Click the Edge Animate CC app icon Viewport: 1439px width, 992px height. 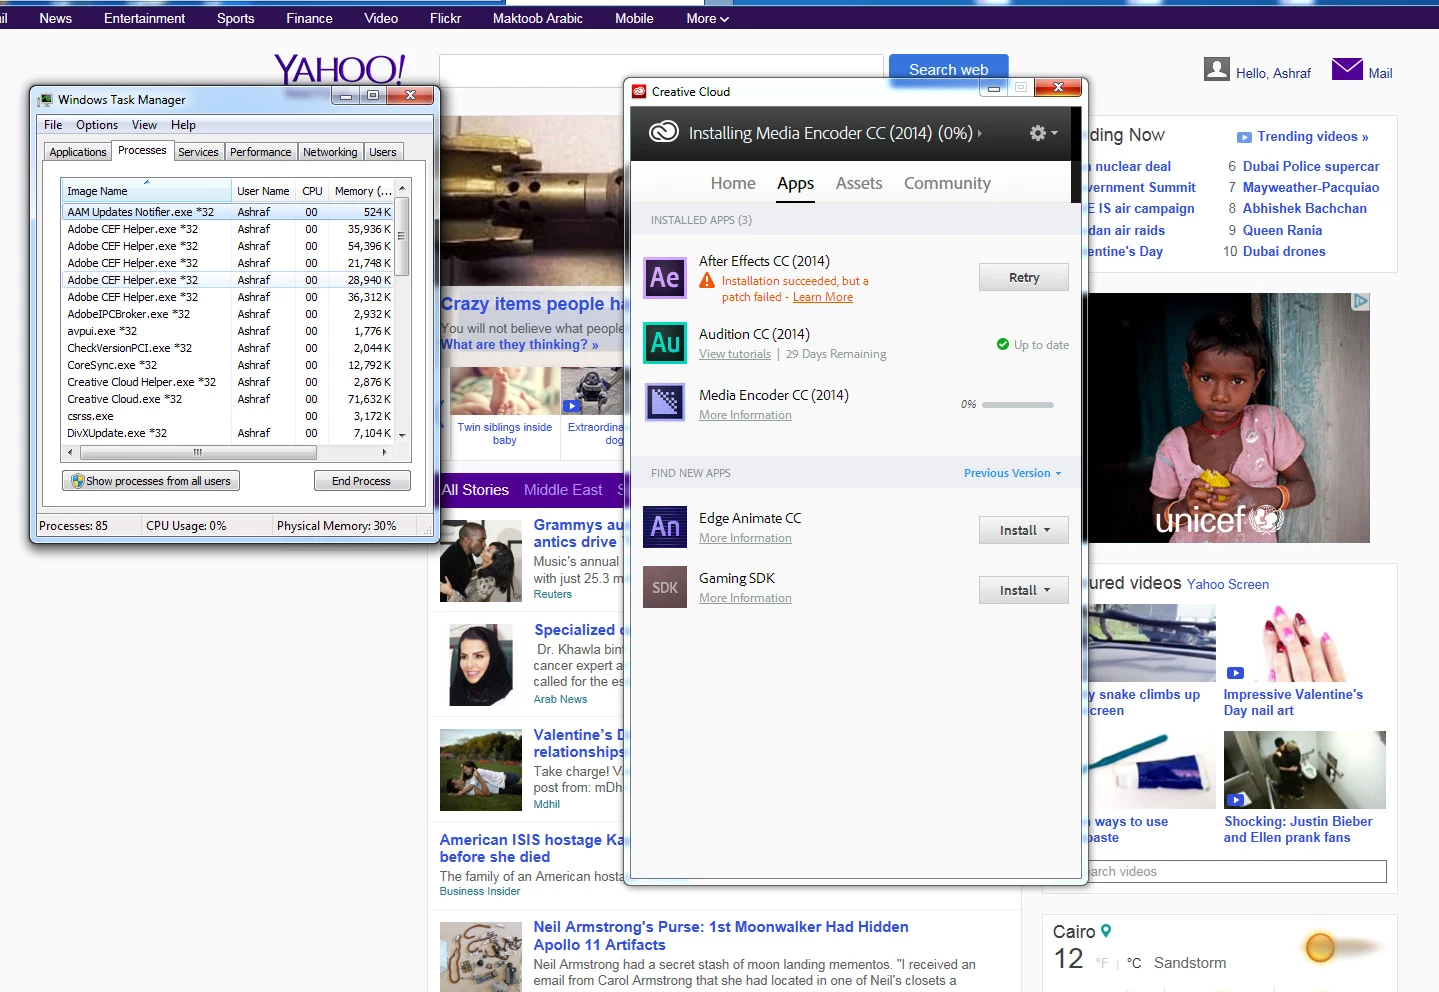click(x=665, y=527)
